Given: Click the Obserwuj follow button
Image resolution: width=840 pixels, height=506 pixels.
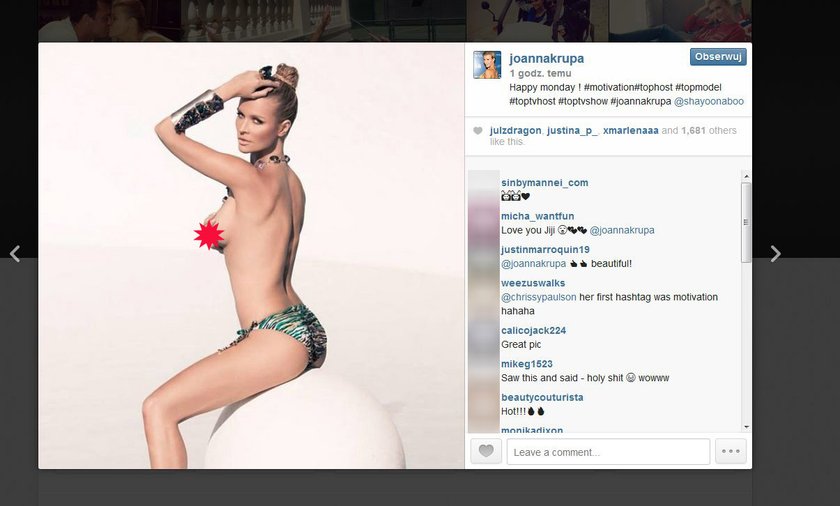Looking at the screenshot, I should [718, 57].
